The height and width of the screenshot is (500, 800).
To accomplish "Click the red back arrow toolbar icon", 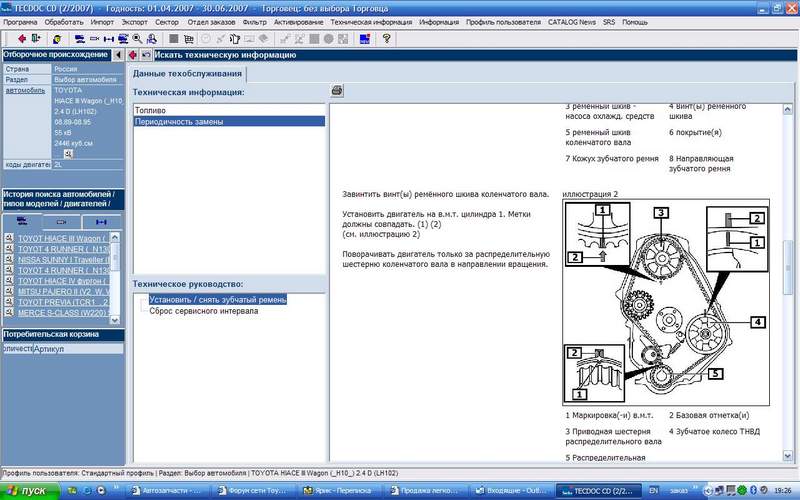I will tap(22, 38).
